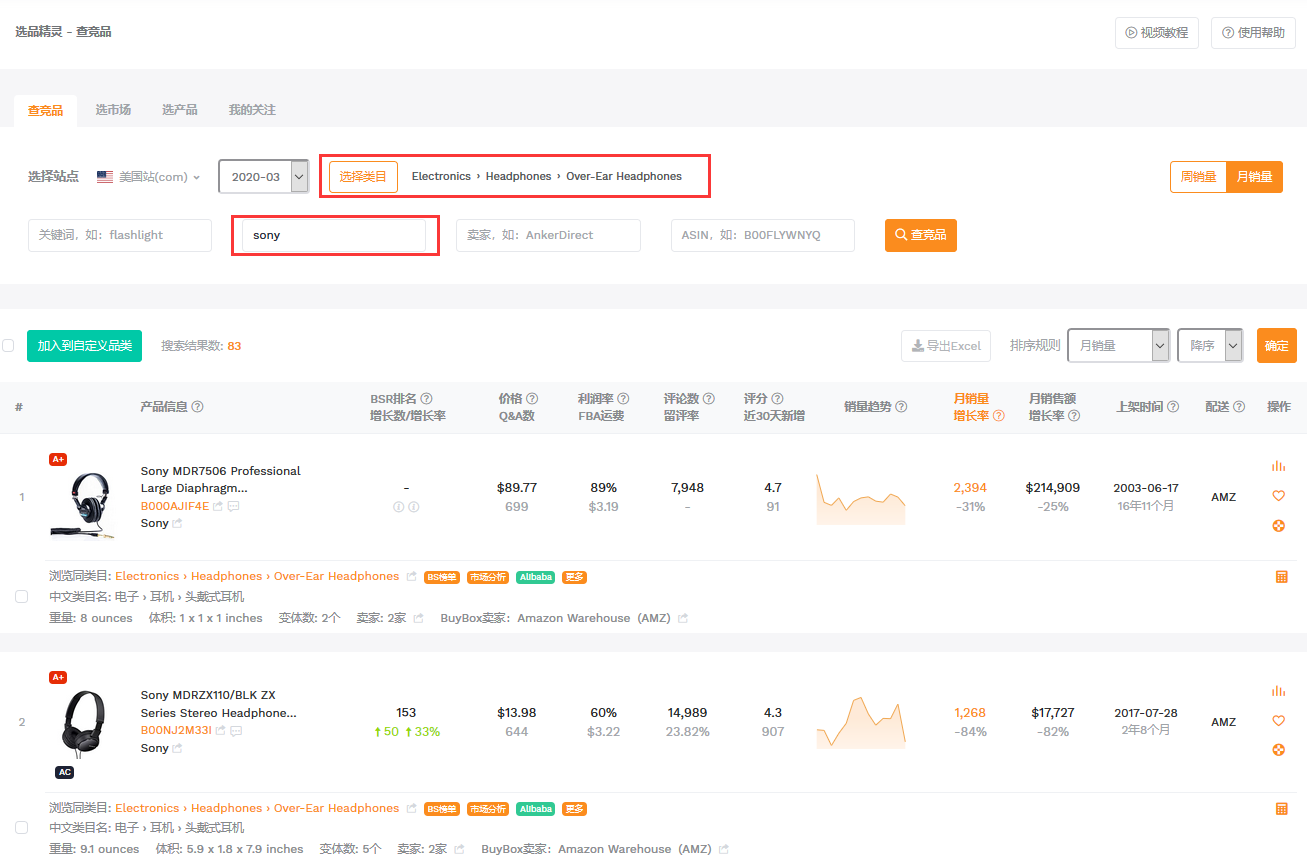Screen dimensions: 1307x864
Task: Open the bar chart icon for Sony MDRZX110/BLK
Action: (1278, 691)
